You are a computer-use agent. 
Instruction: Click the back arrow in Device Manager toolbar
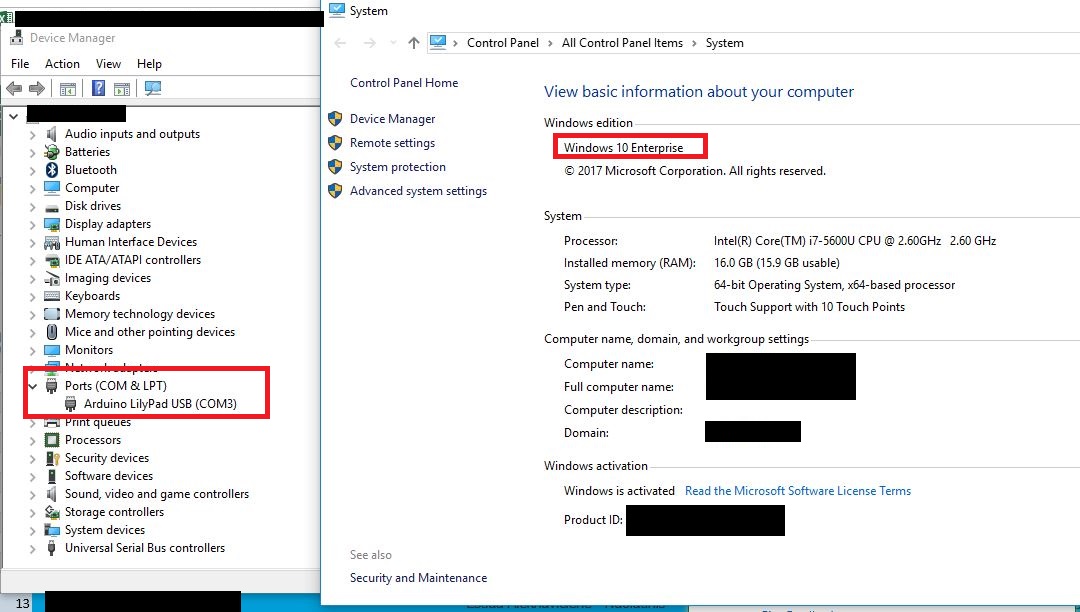13,88
